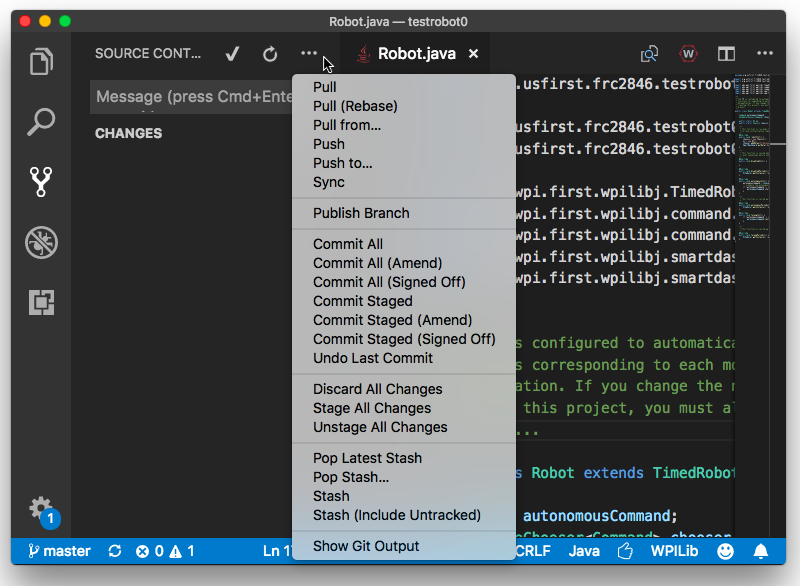This screenshot has width=800, height=586.
Task: Open the Source Control view
Action: [40, 182]
